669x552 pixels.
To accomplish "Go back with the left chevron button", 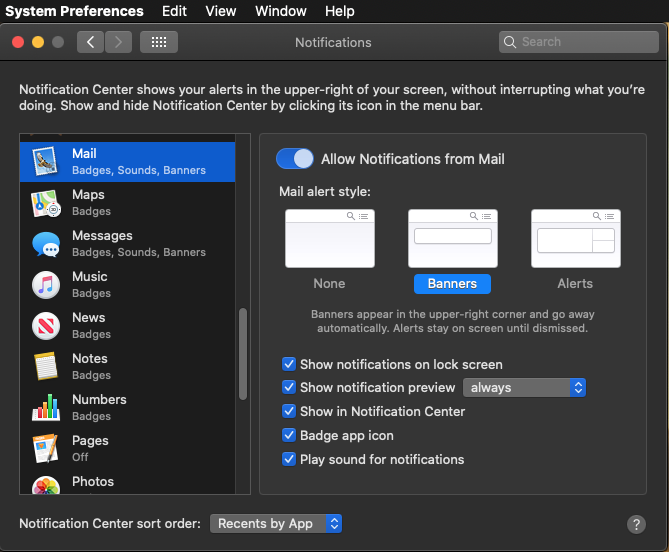I will pos(90,42).
